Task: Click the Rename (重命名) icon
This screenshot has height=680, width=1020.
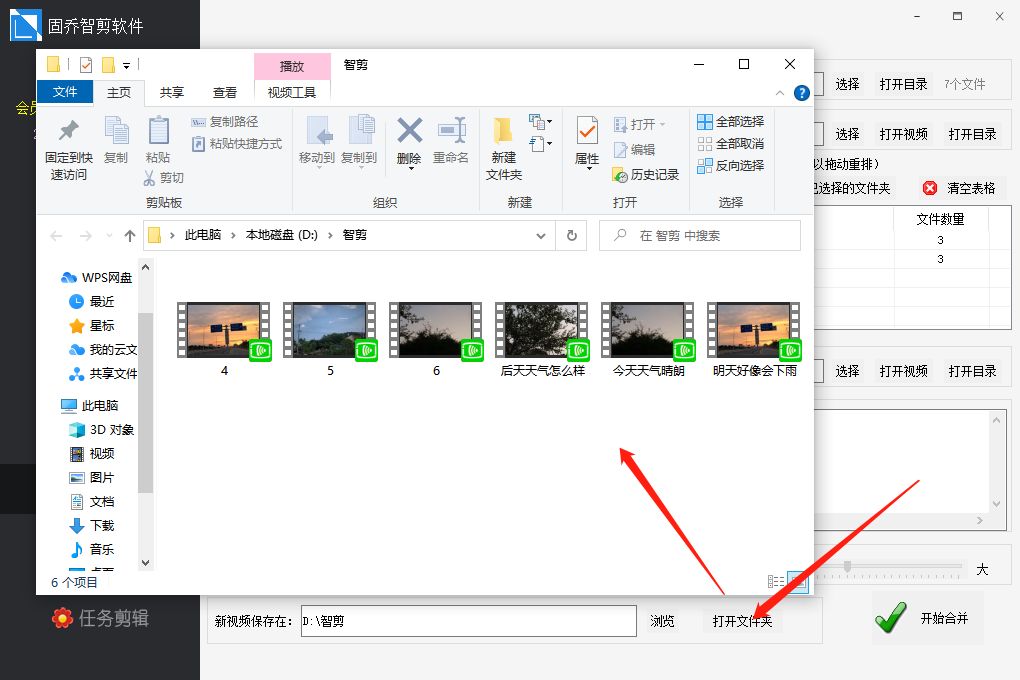Action: pos(451,131)
